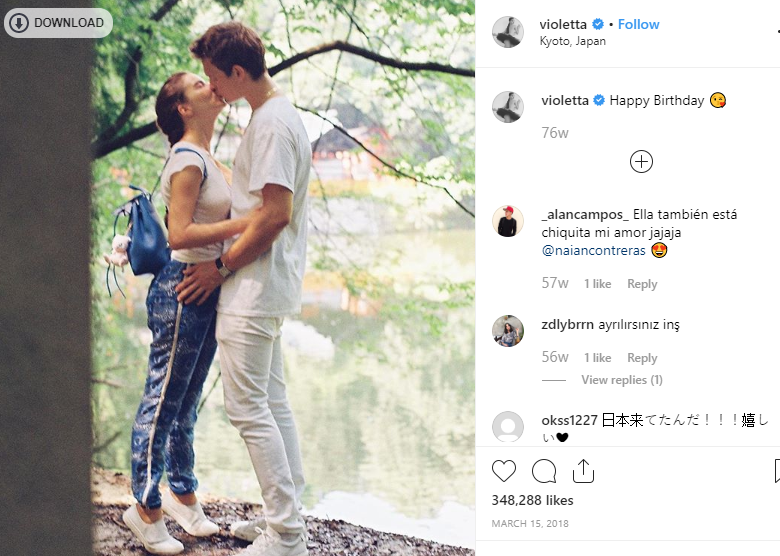Open comments with the speech bubble icon
This screenshot has width=780, height=556.
click(x=544, y=470)
